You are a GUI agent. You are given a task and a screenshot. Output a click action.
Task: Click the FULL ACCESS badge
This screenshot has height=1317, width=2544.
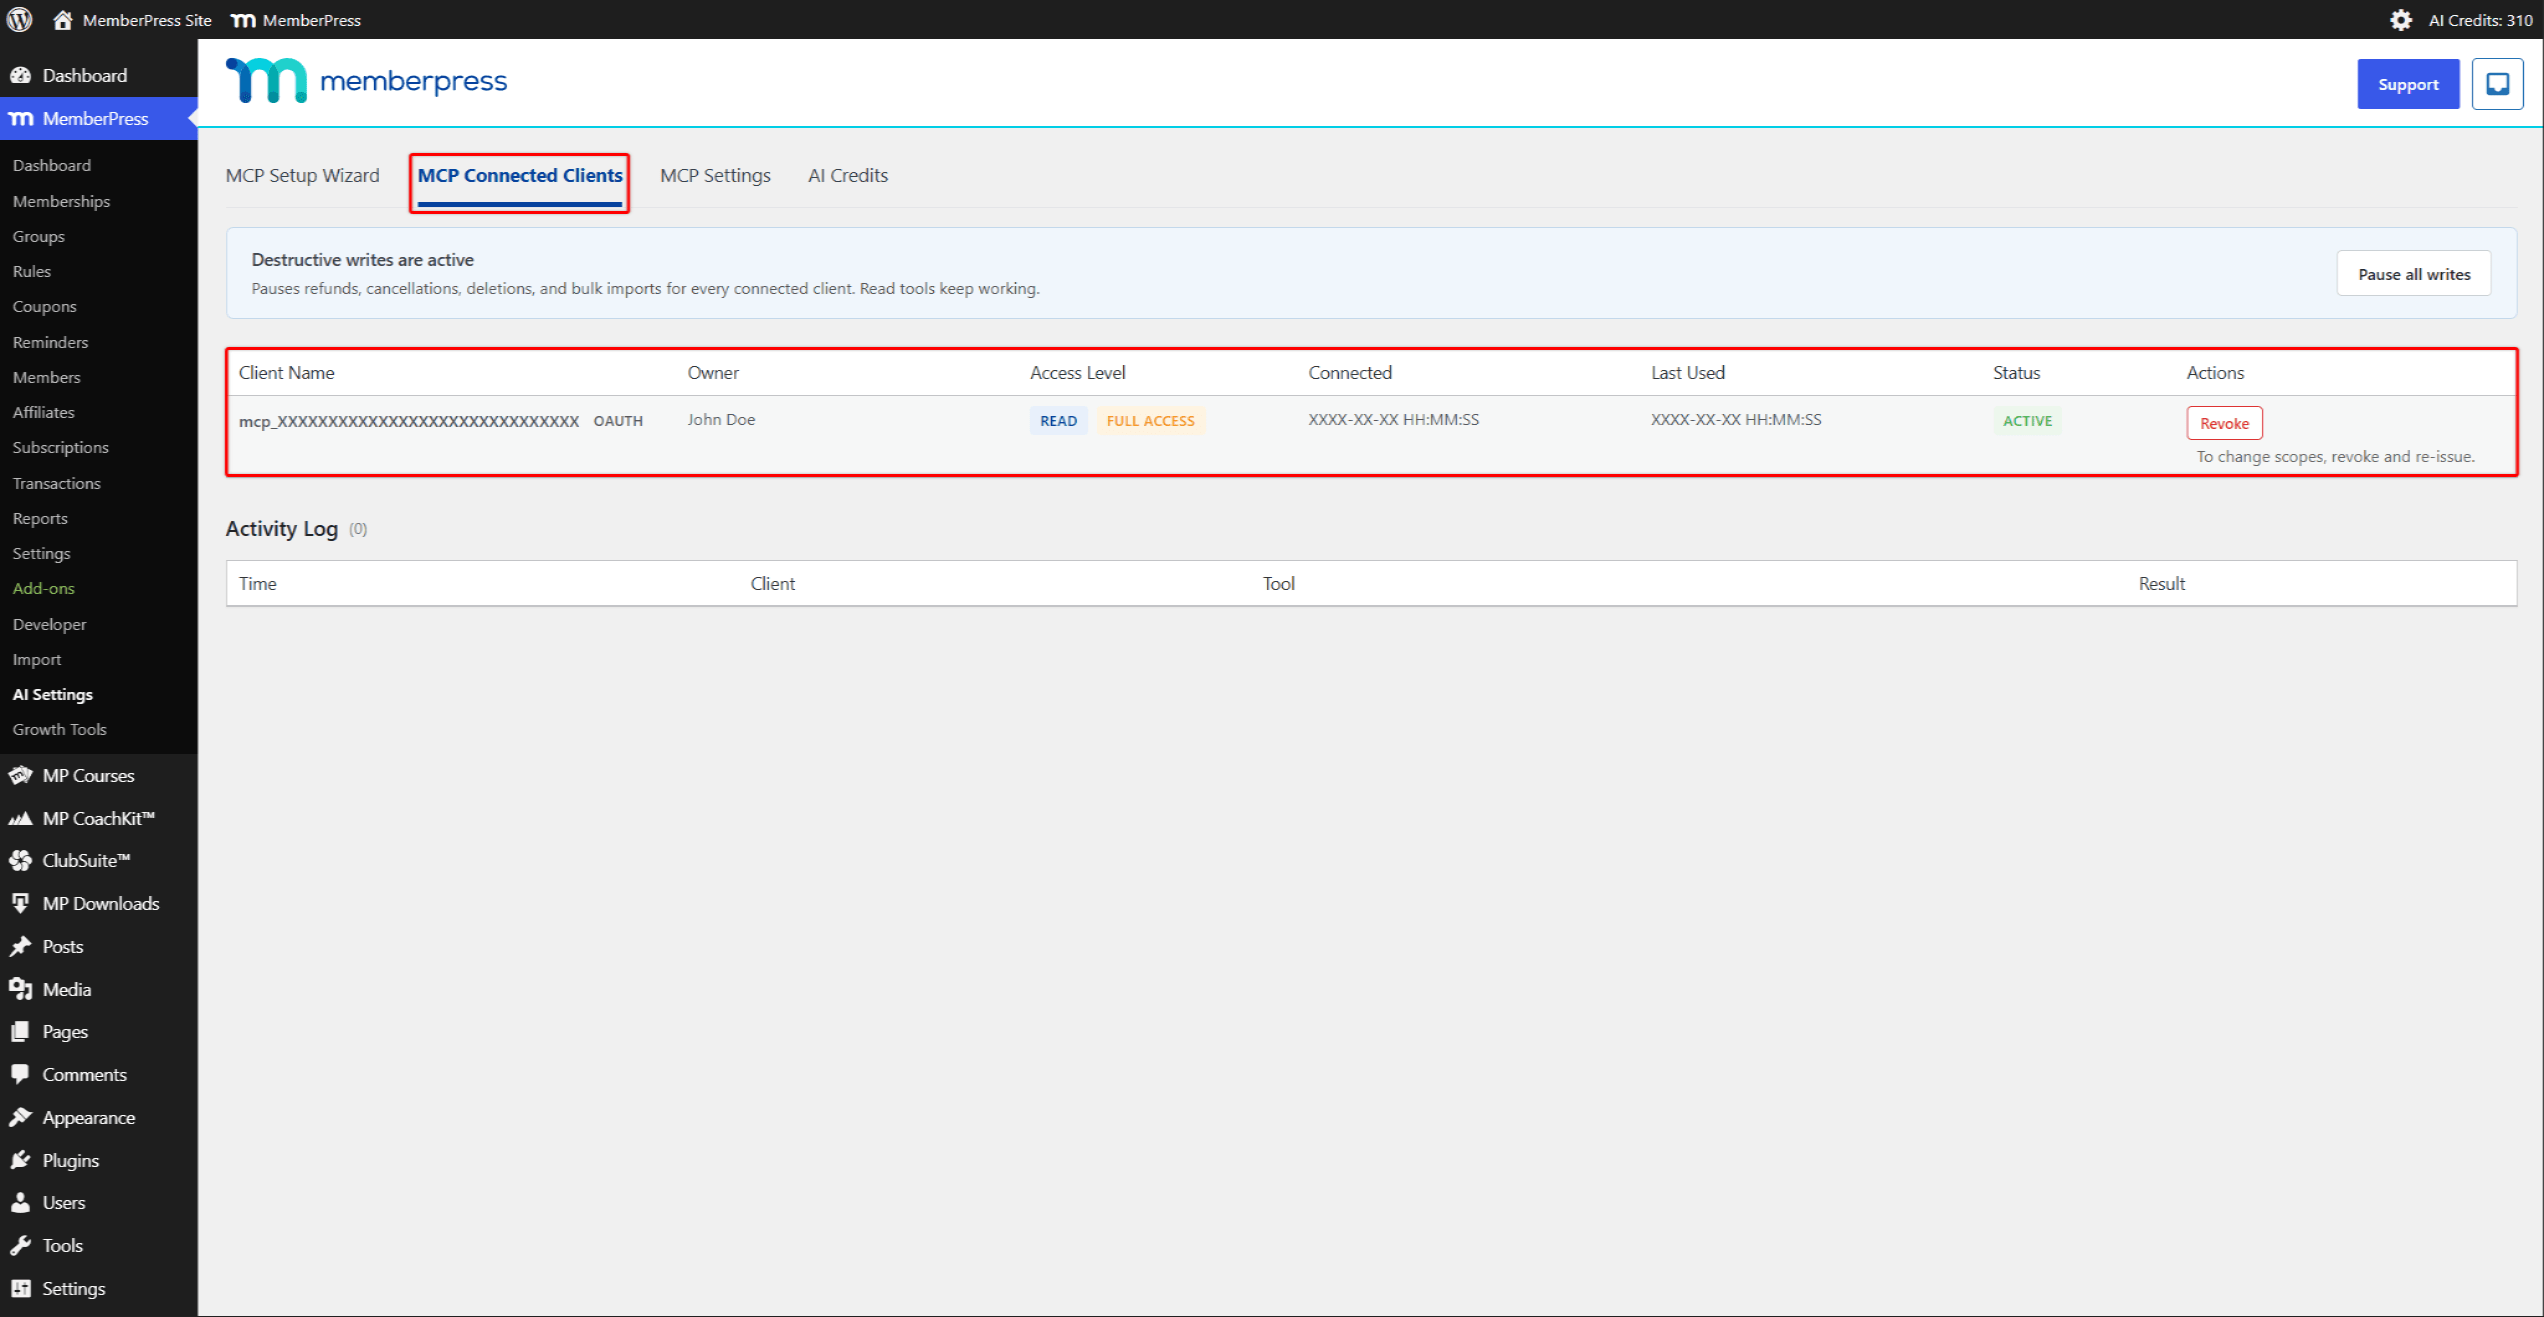(x=1150, y=421)
